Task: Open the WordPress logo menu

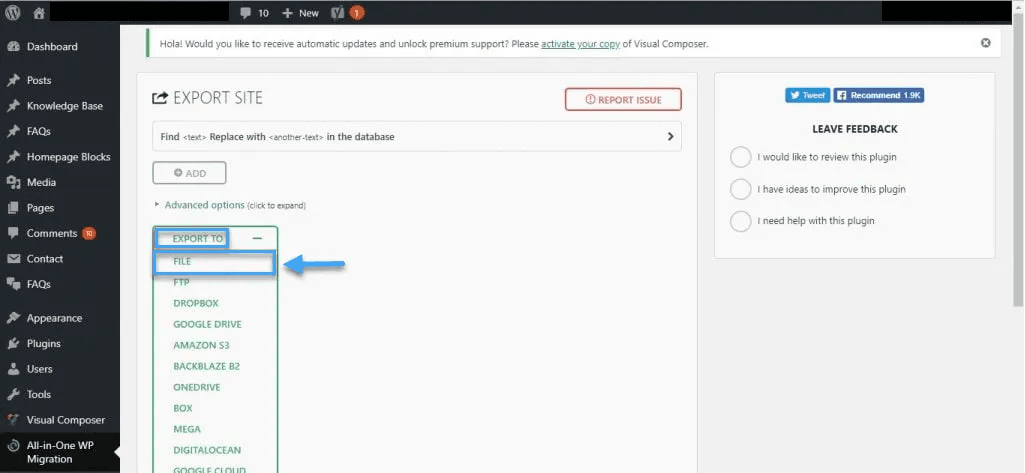Action: 12,12
